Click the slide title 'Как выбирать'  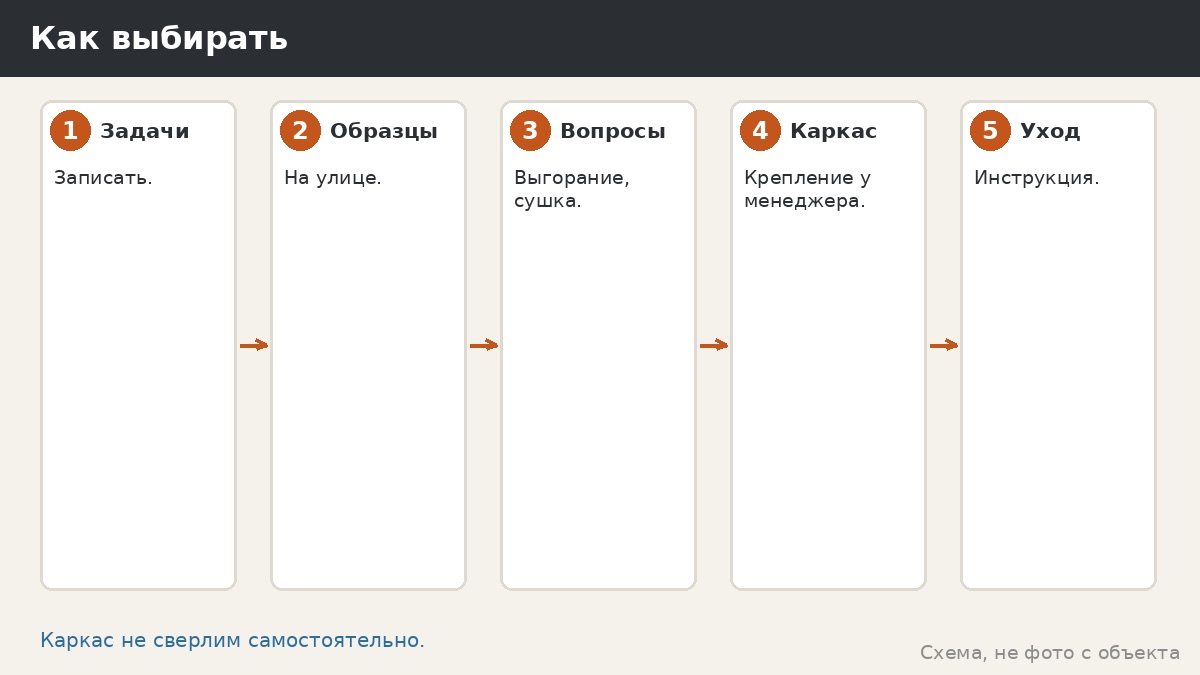point(159,39)
